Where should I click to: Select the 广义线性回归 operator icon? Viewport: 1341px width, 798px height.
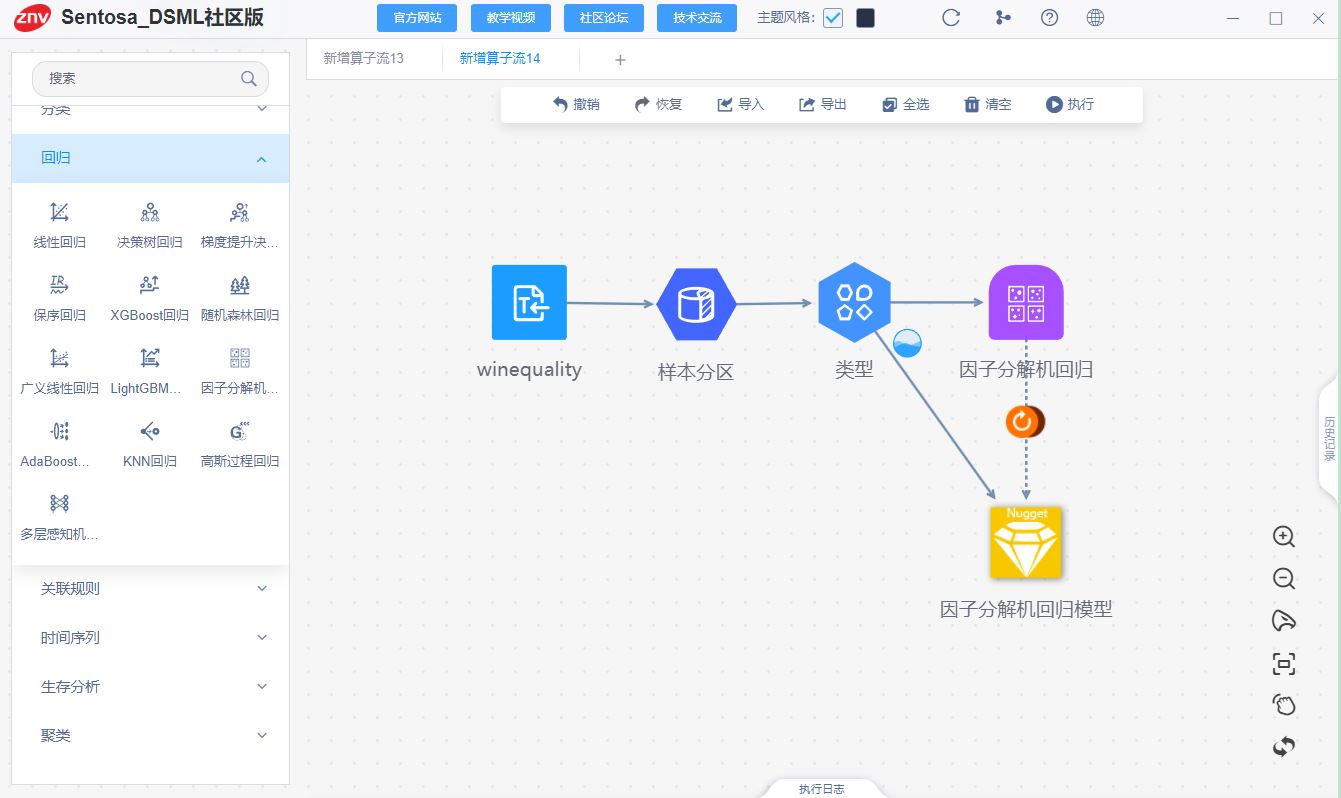pos(60,358)
